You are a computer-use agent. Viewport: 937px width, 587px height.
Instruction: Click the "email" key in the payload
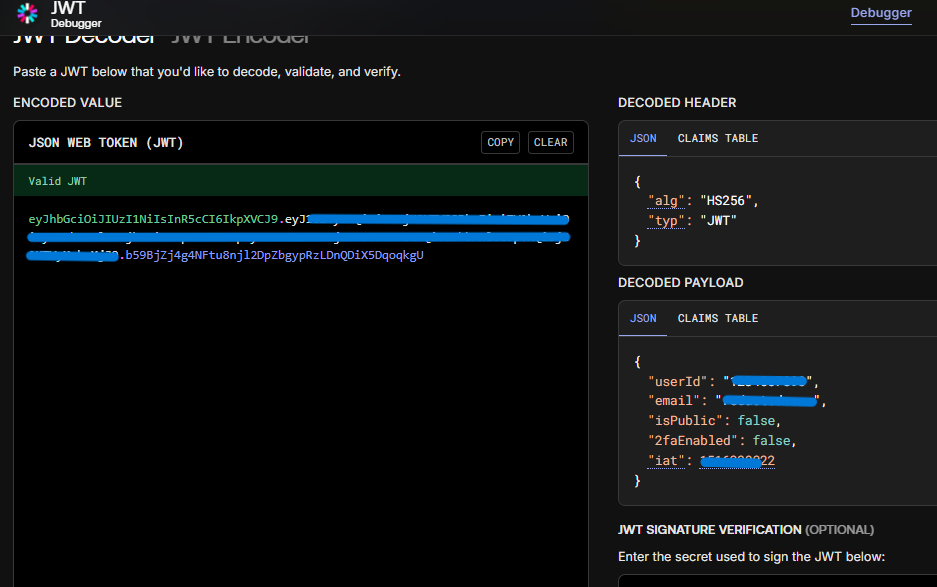tap(674, 400)
